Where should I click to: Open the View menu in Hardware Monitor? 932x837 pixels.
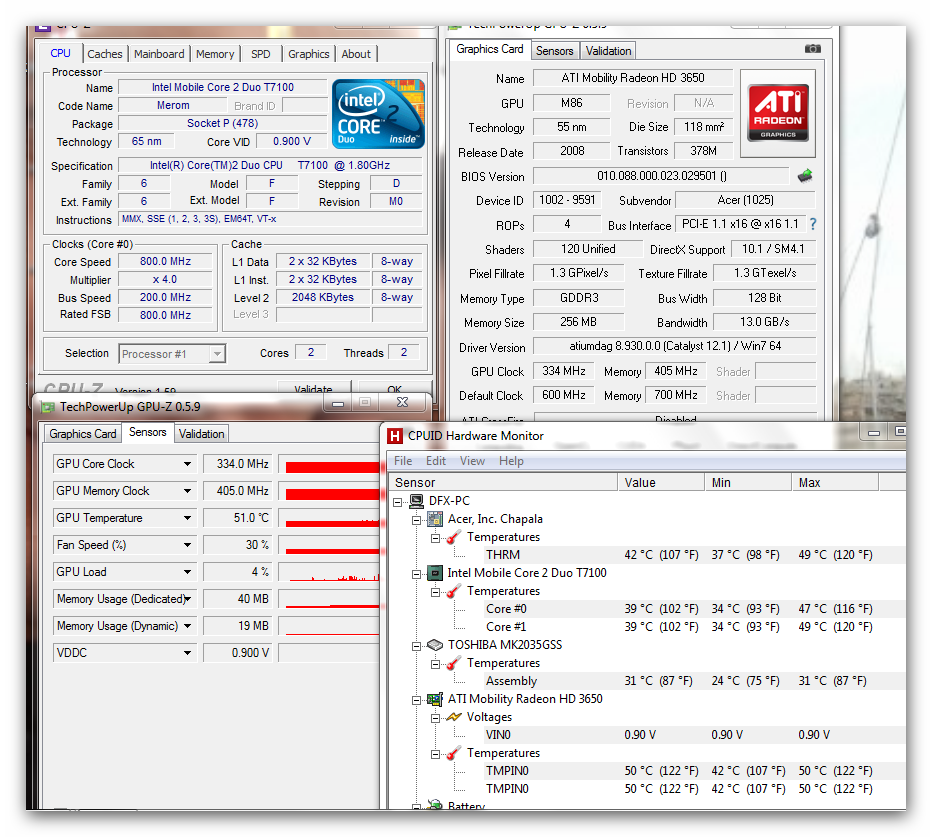(472, 461)
